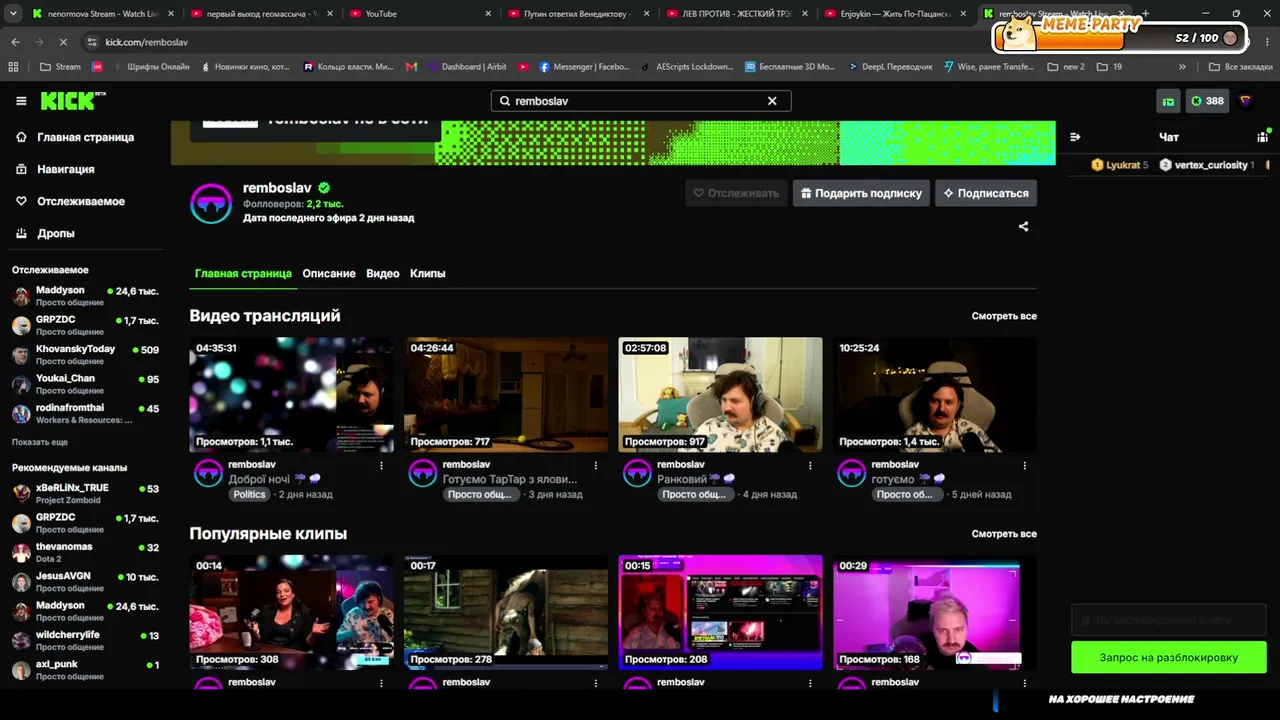Switch to the YouTube browser tab
The width and height of the screenshot is (1280, 720).
[x=420, y=14]
